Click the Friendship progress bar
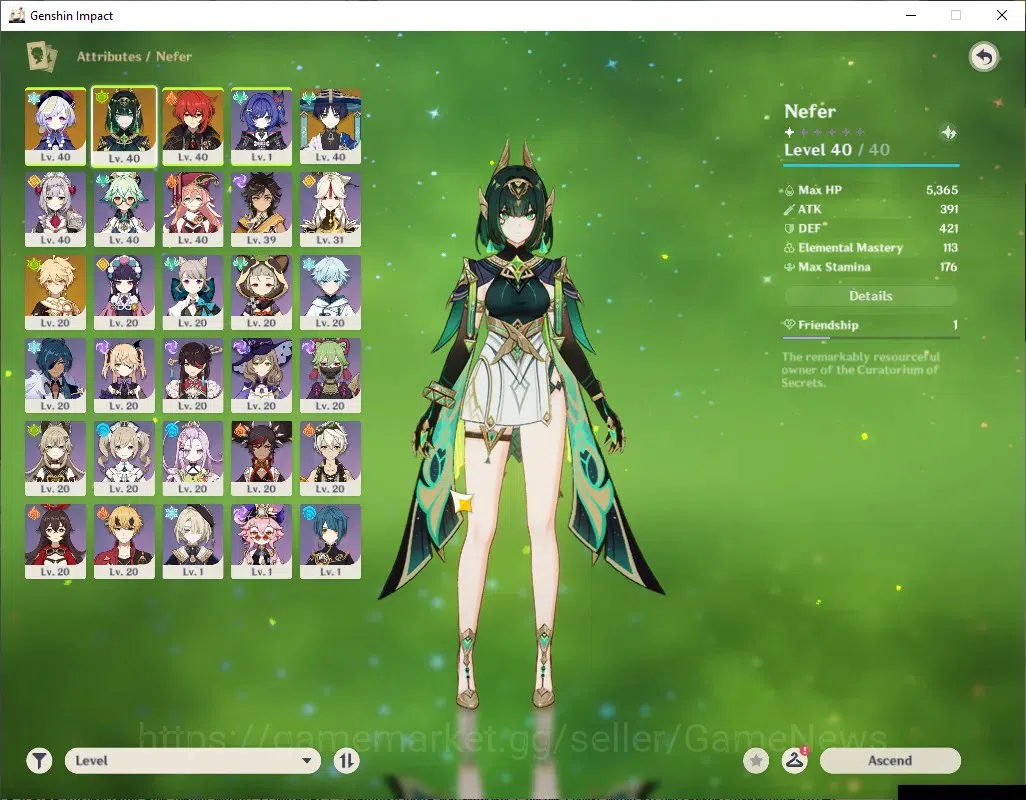 coord(871,338)
